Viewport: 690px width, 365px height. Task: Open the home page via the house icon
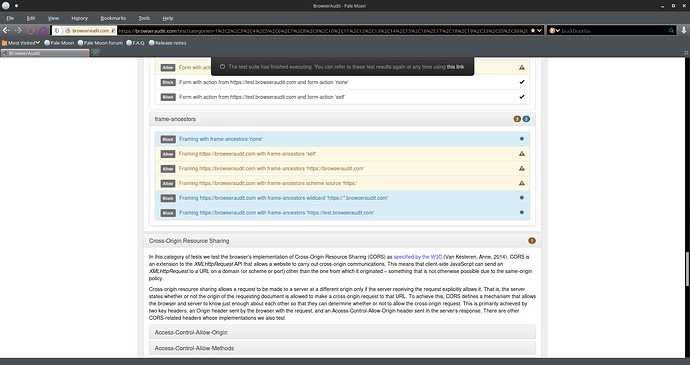[43, 31]
